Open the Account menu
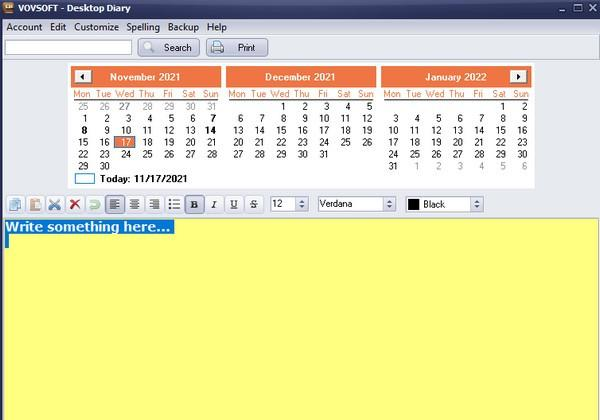This screenshot has height=420, width=600. [x=24, y=27]
